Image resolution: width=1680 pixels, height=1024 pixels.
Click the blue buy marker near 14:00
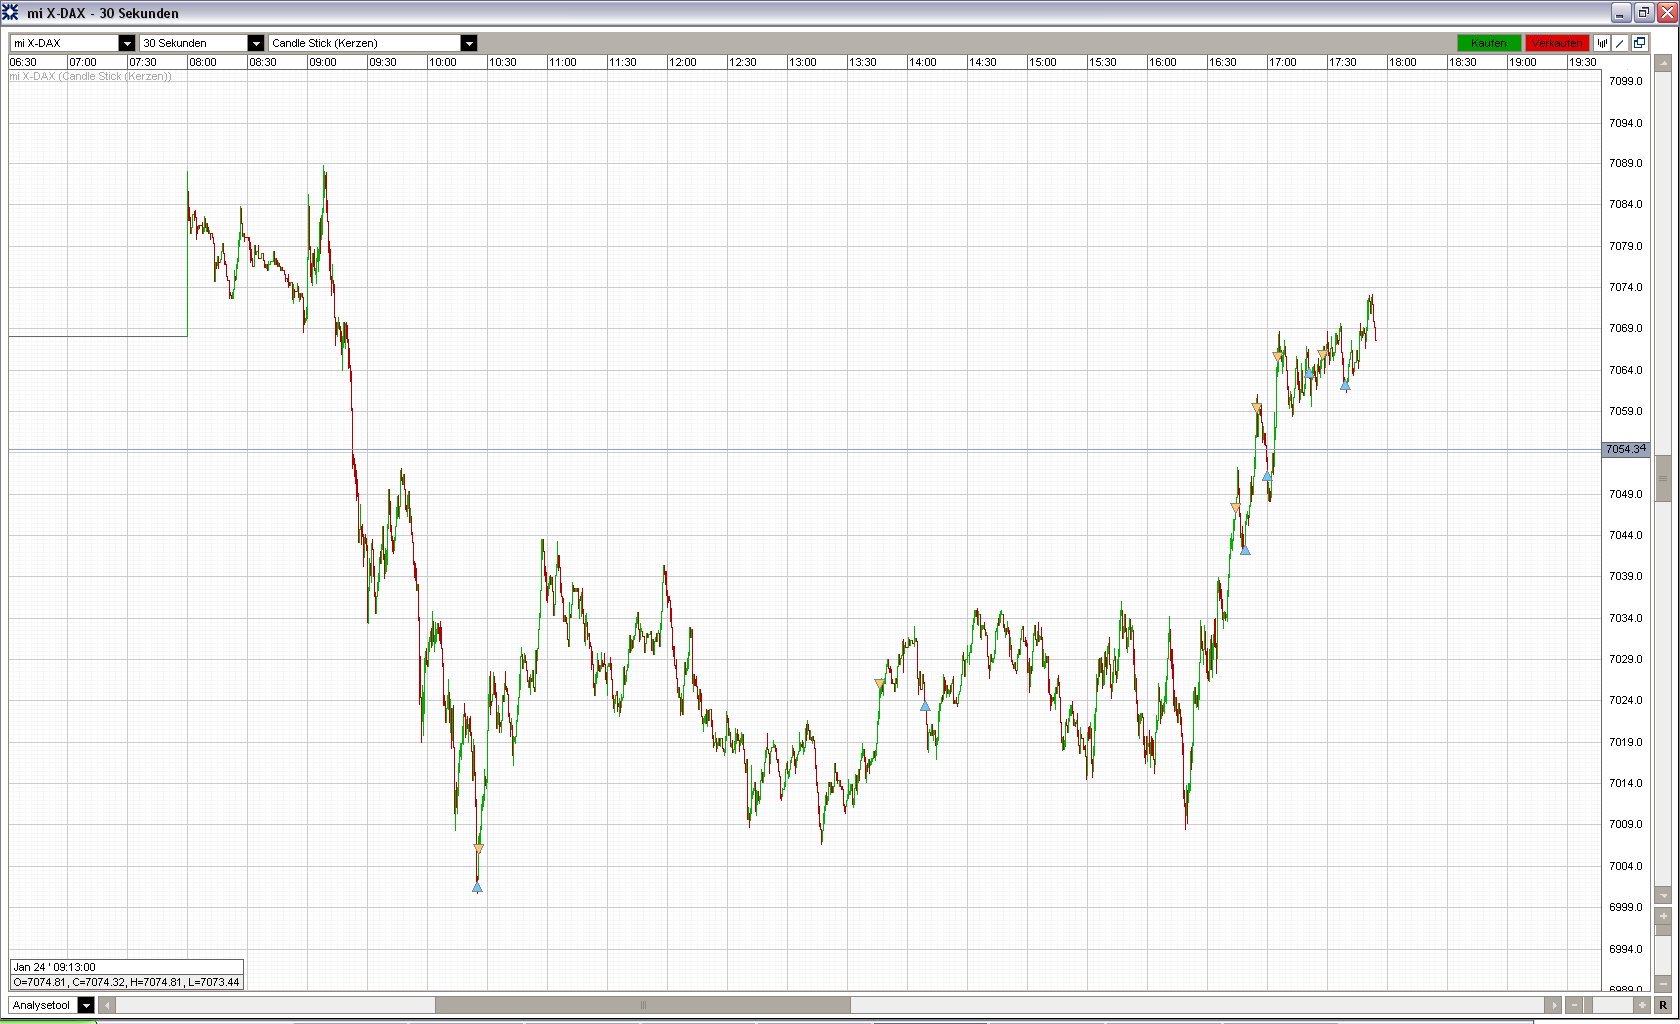coord(925,706)
